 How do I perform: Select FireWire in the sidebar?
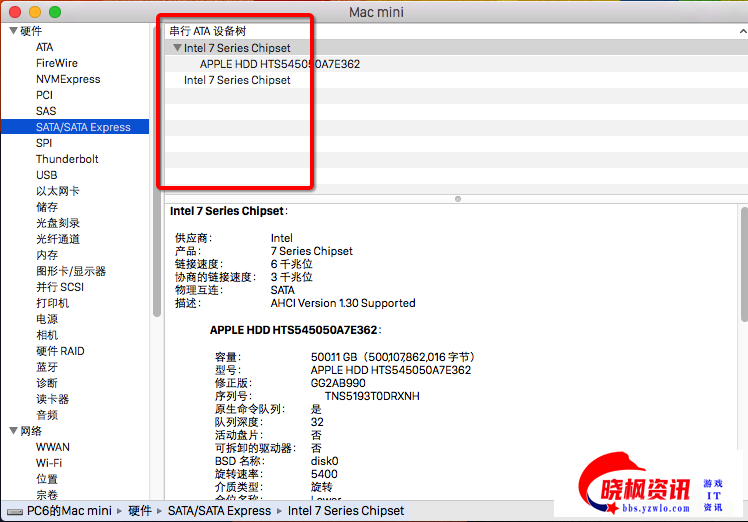click(57, 63)
